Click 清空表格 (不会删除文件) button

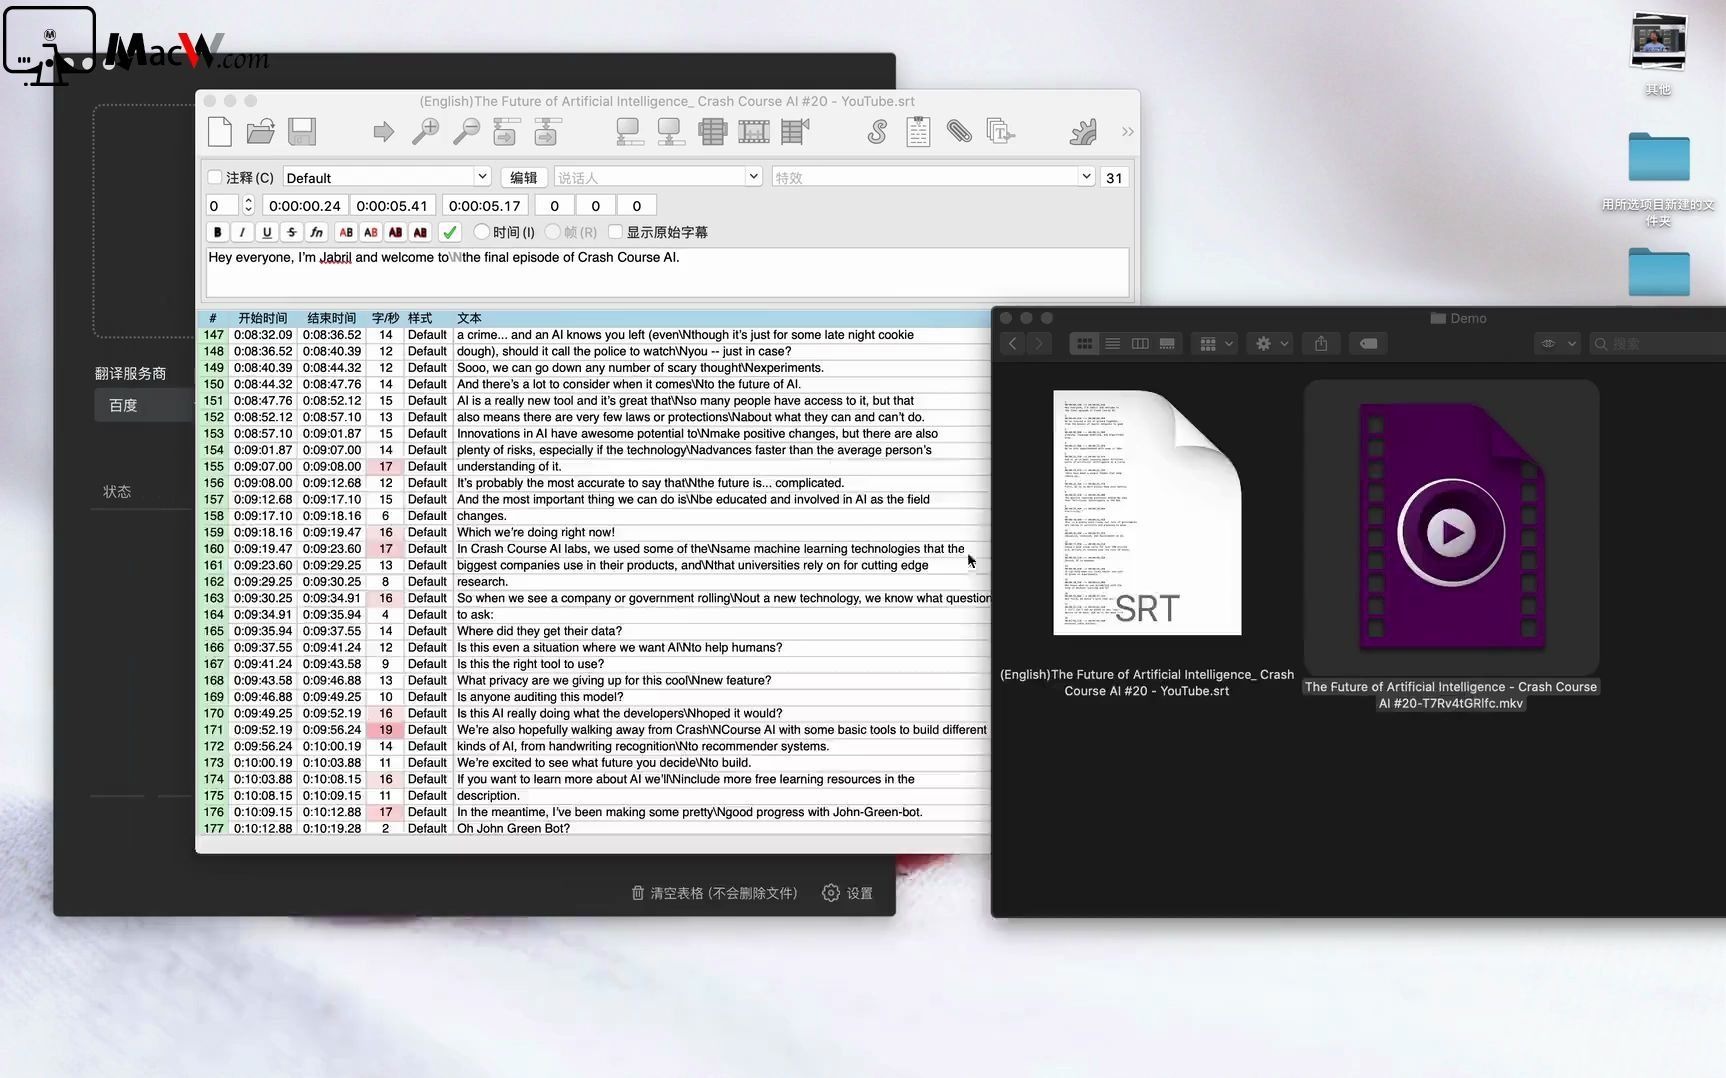tap(714, 893)
